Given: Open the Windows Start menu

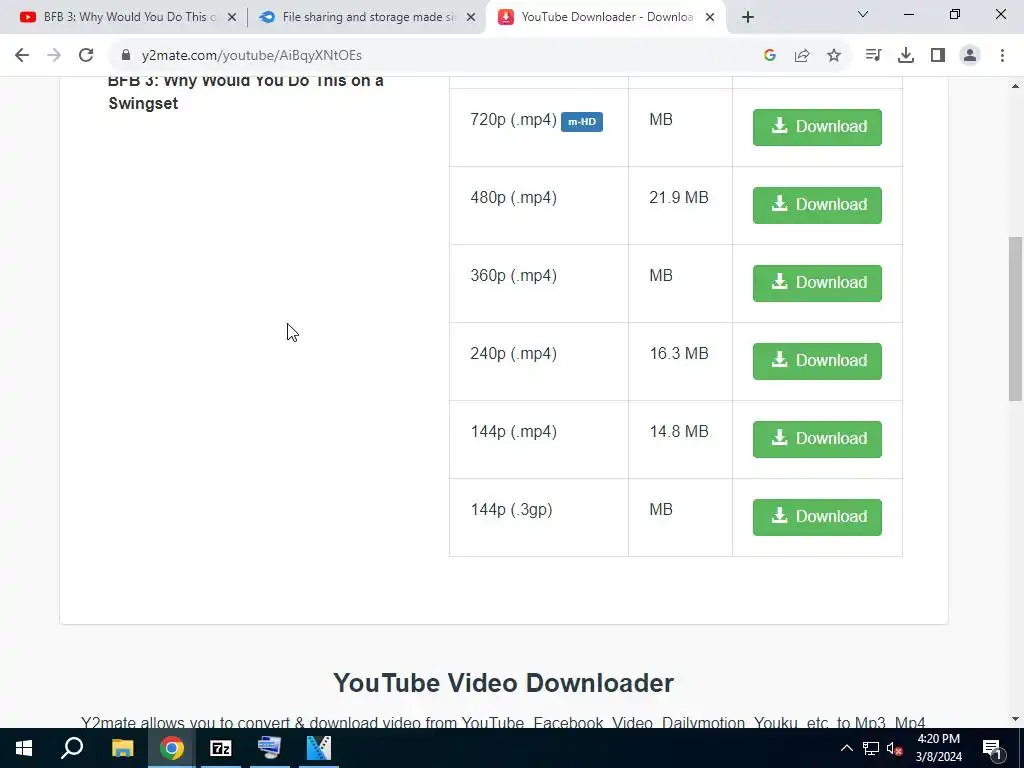Looking at the screenshot, I should click(24, 748).
